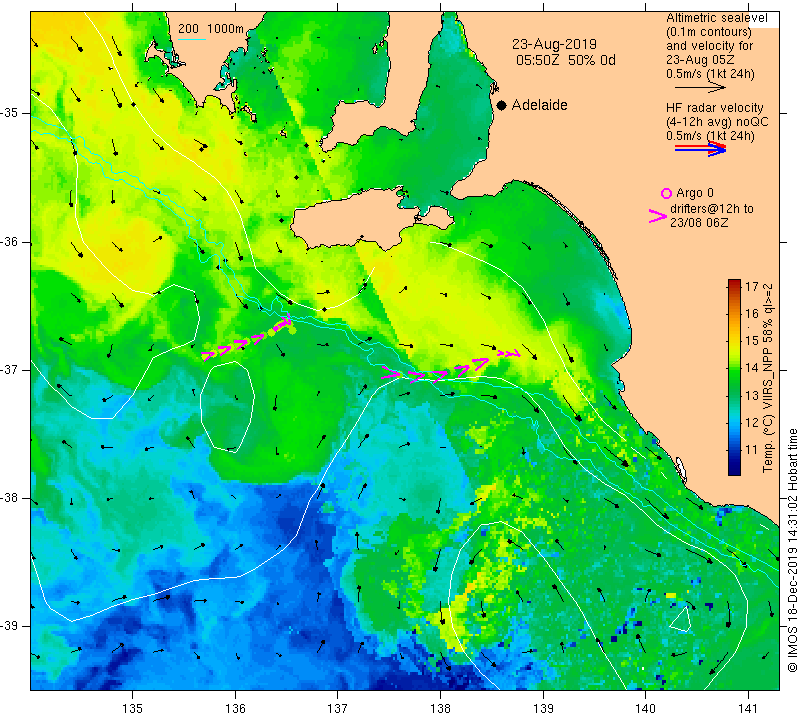Click the 05:50Z 50% 0d text

(566, 60)
